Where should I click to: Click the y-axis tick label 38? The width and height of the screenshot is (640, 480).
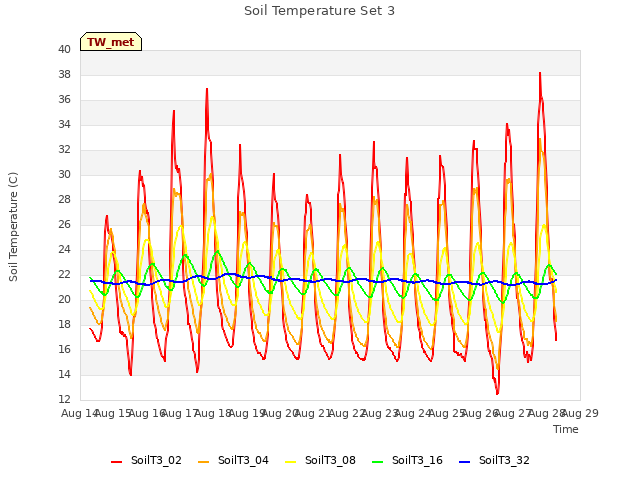click(64, 74)
